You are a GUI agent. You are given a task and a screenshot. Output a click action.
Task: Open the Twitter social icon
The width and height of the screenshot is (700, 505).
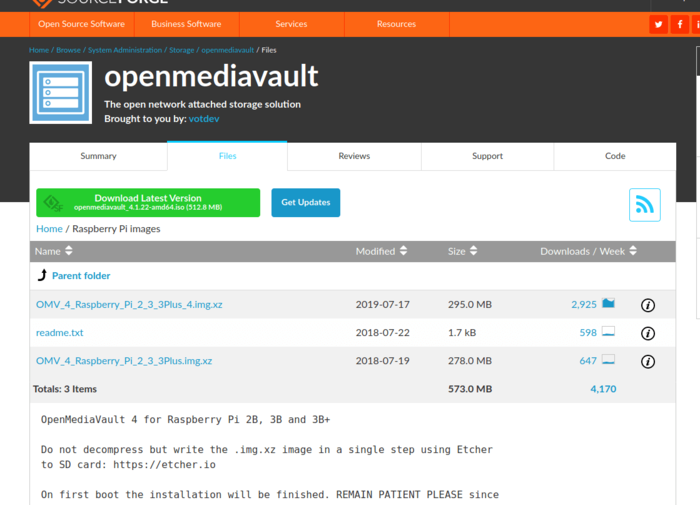pyautogui.click(x=658, y=24)
